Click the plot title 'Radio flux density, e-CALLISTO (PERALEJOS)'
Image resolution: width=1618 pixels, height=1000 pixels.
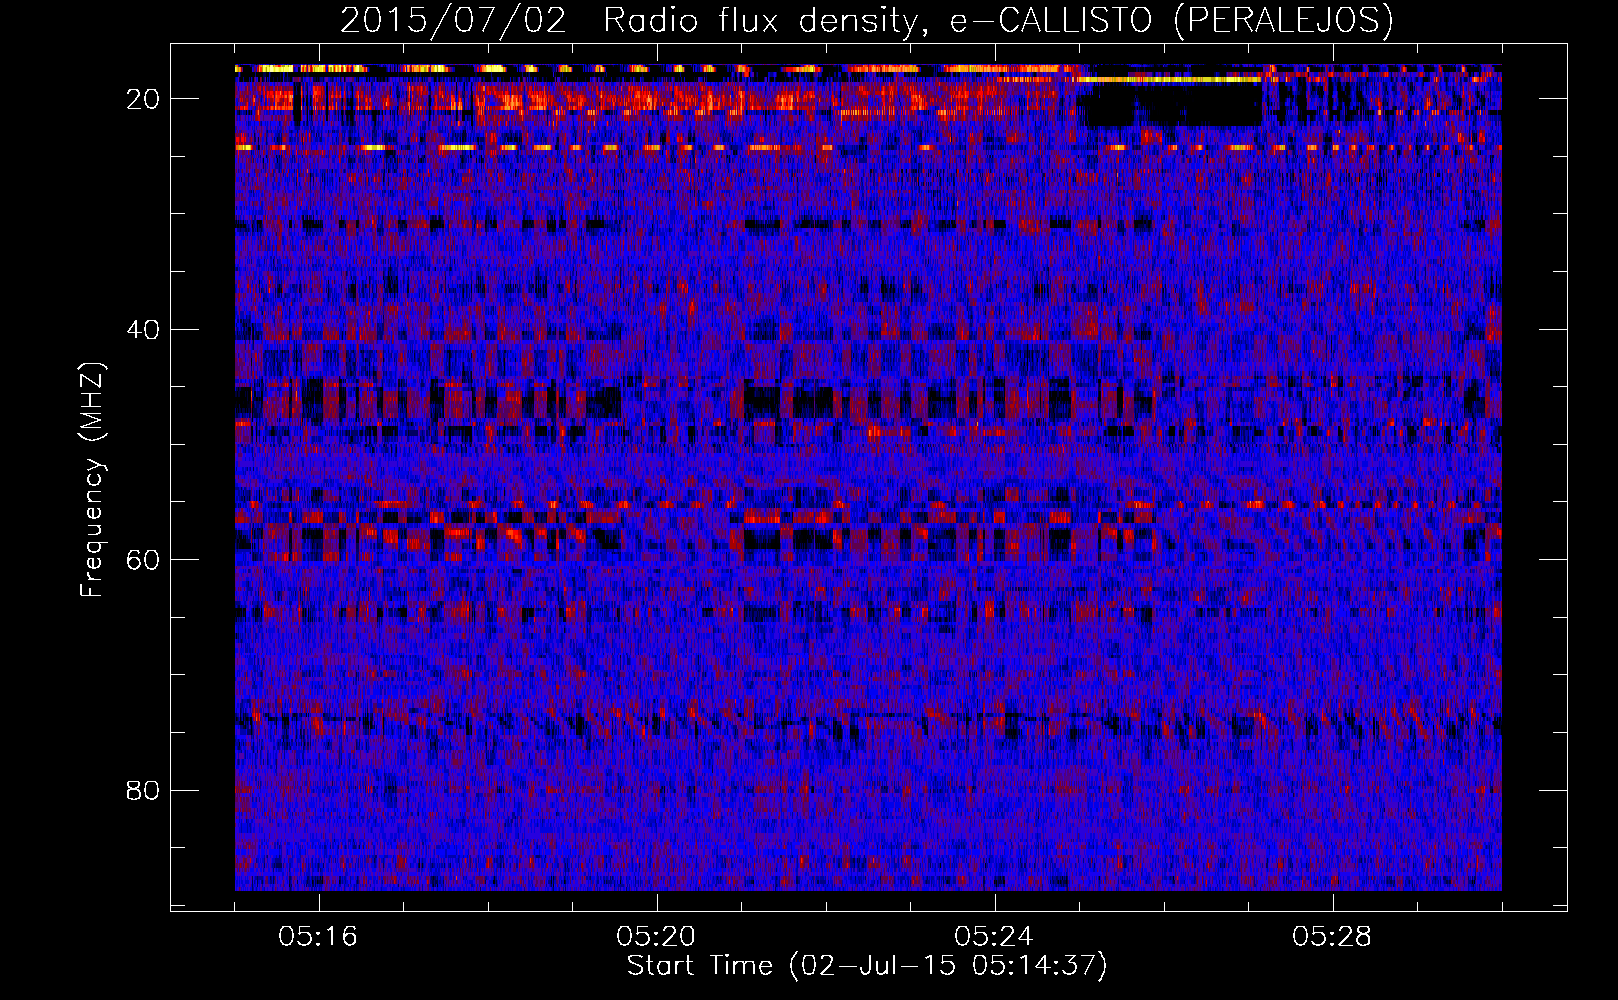point(998,20)
